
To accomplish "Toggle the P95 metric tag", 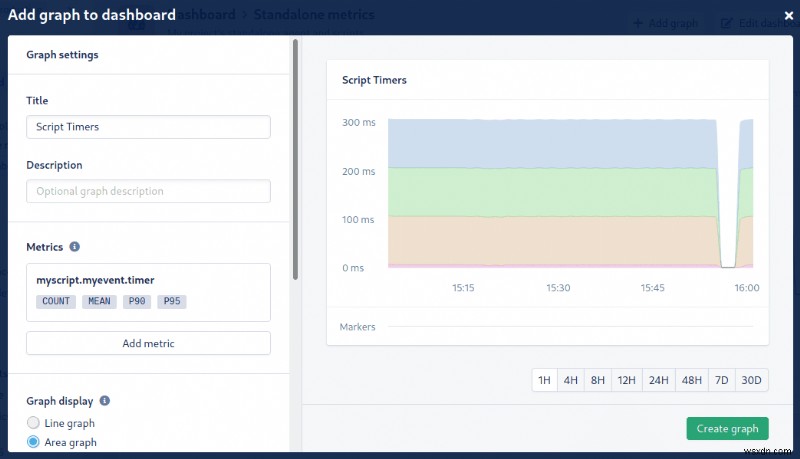I will 172,301.
